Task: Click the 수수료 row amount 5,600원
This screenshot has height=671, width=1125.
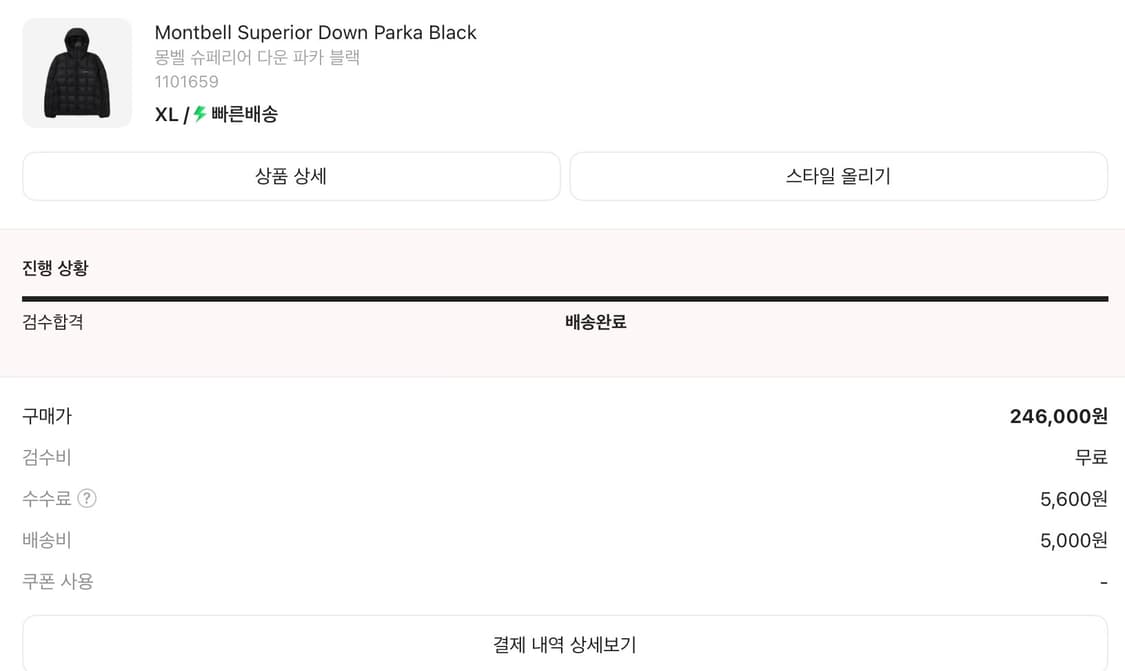Action: click(1072, 499)
